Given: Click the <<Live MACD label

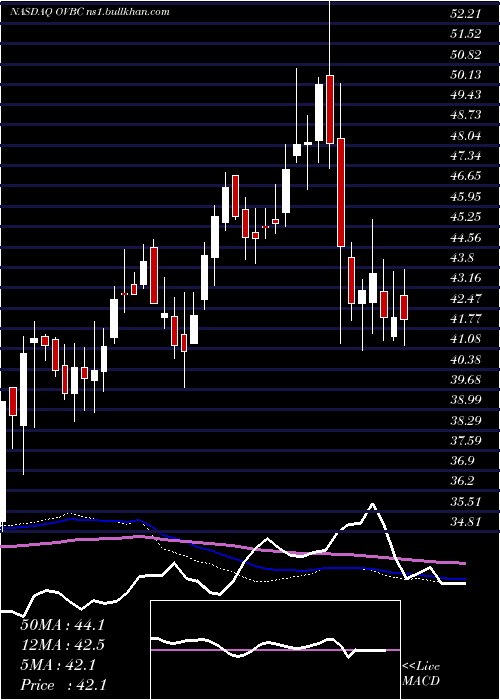Looking at the screenshot, I should 421,674.
